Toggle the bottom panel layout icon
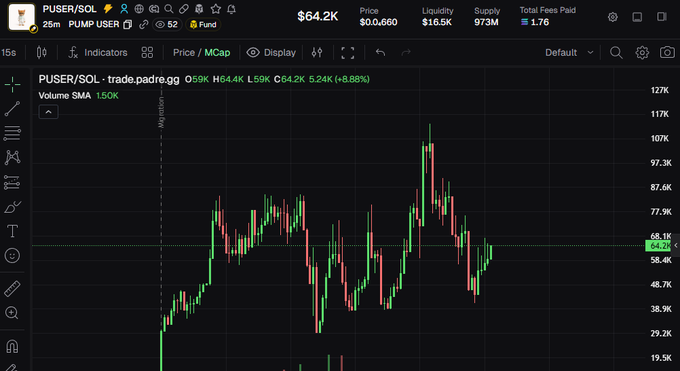Image resolution: width=680 pixels, height=371 pixels. (x=637, y=17)
